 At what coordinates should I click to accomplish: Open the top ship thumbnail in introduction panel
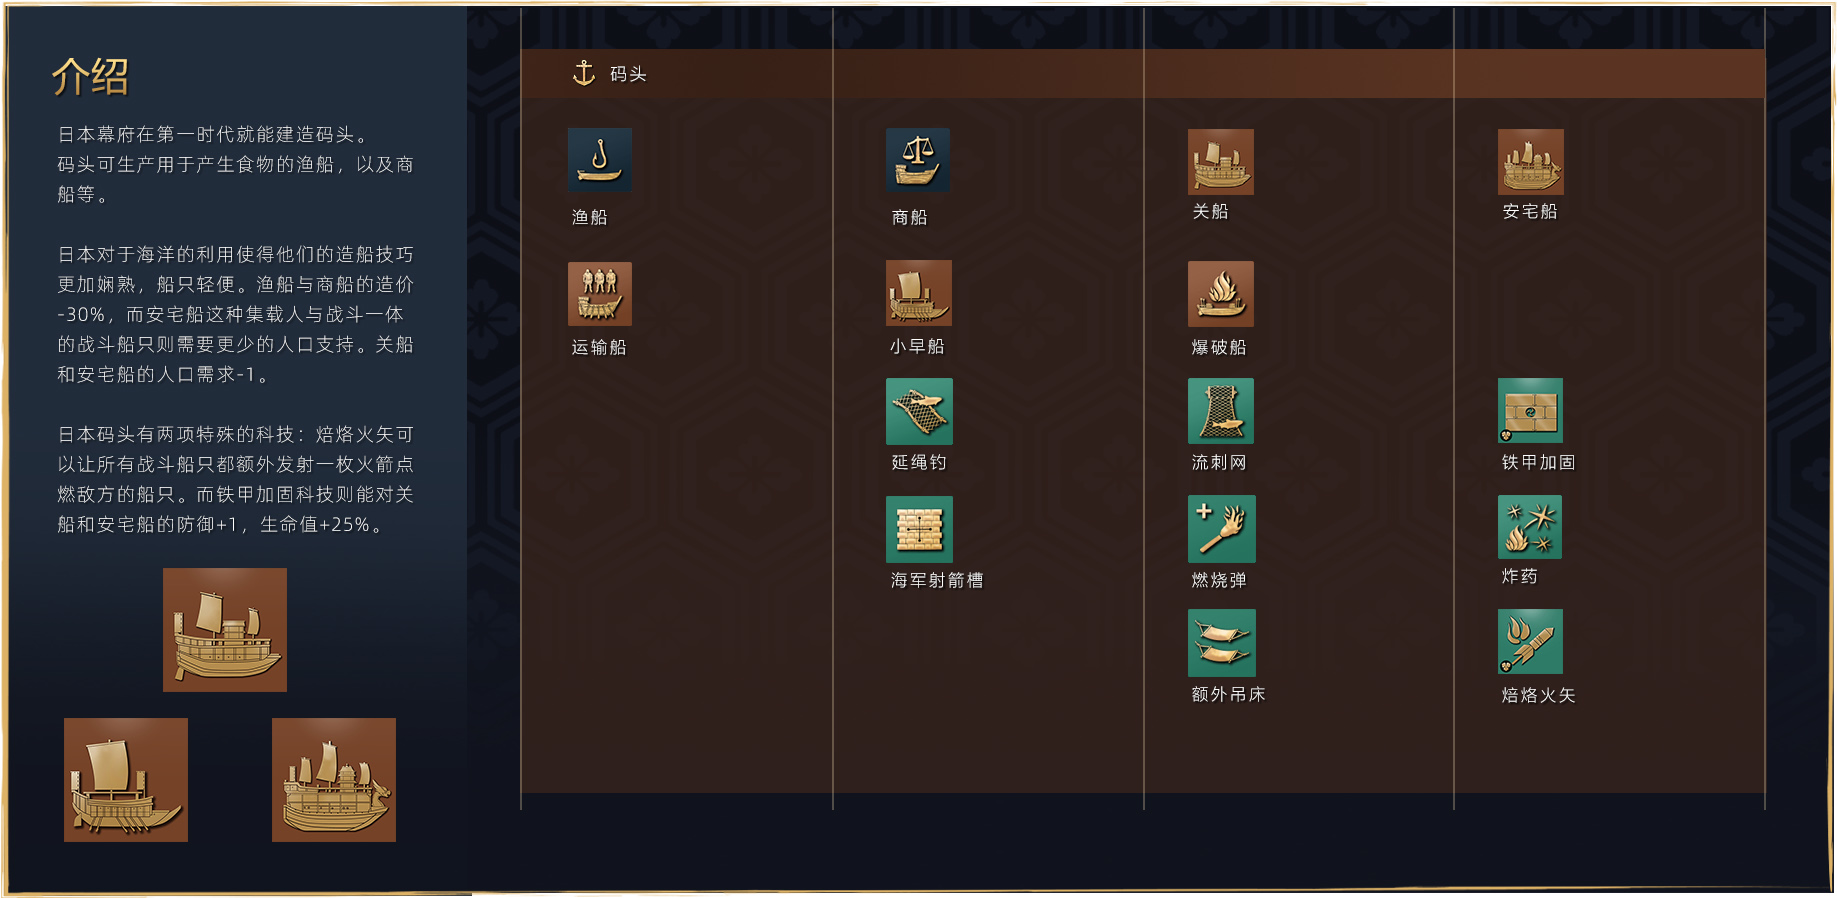[225, 630]
